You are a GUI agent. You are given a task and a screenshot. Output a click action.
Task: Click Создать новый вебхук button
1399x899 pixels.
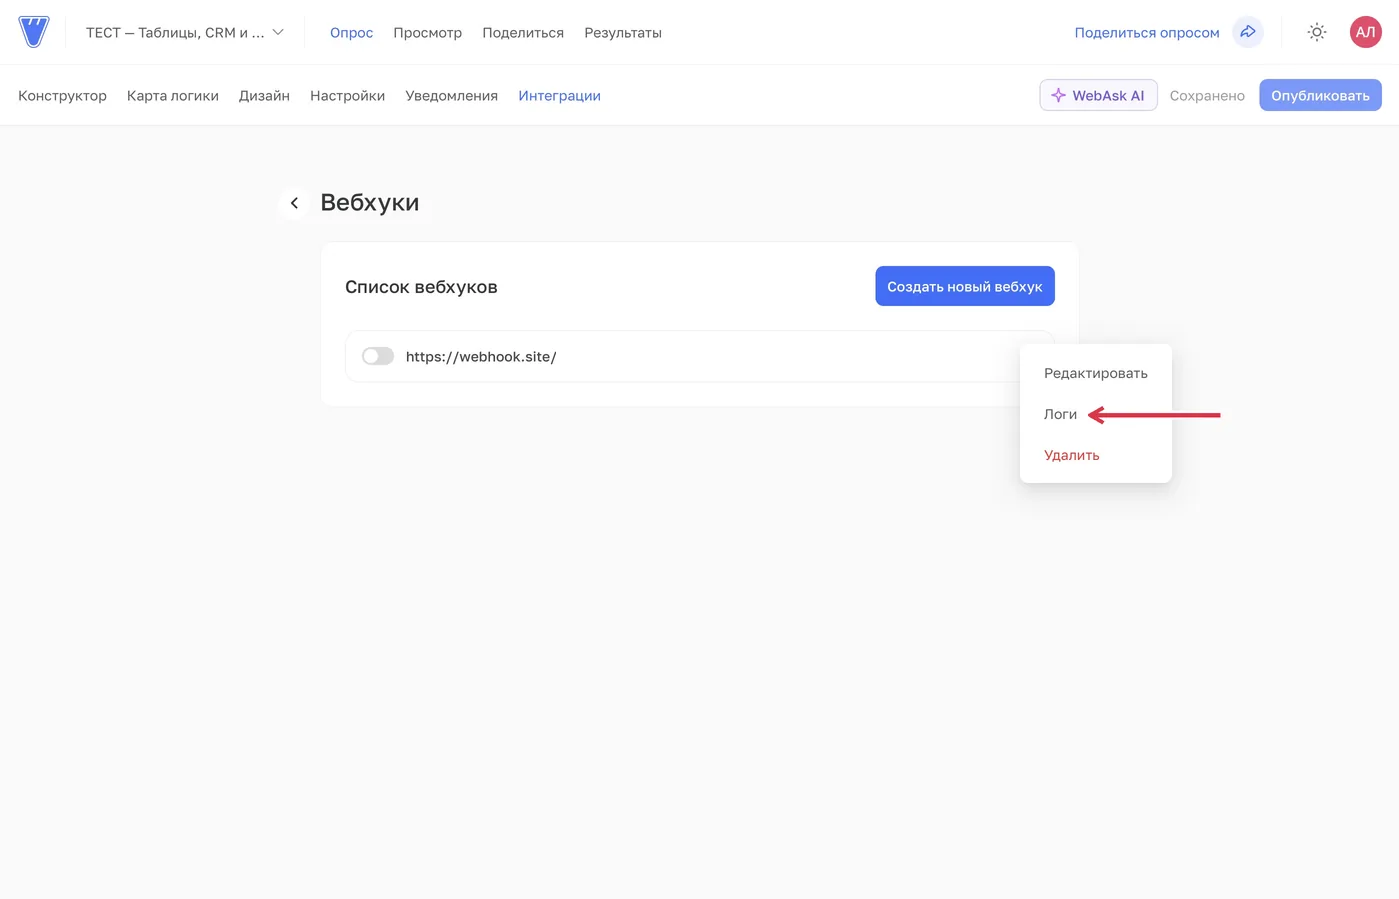(x=964, y=286)
